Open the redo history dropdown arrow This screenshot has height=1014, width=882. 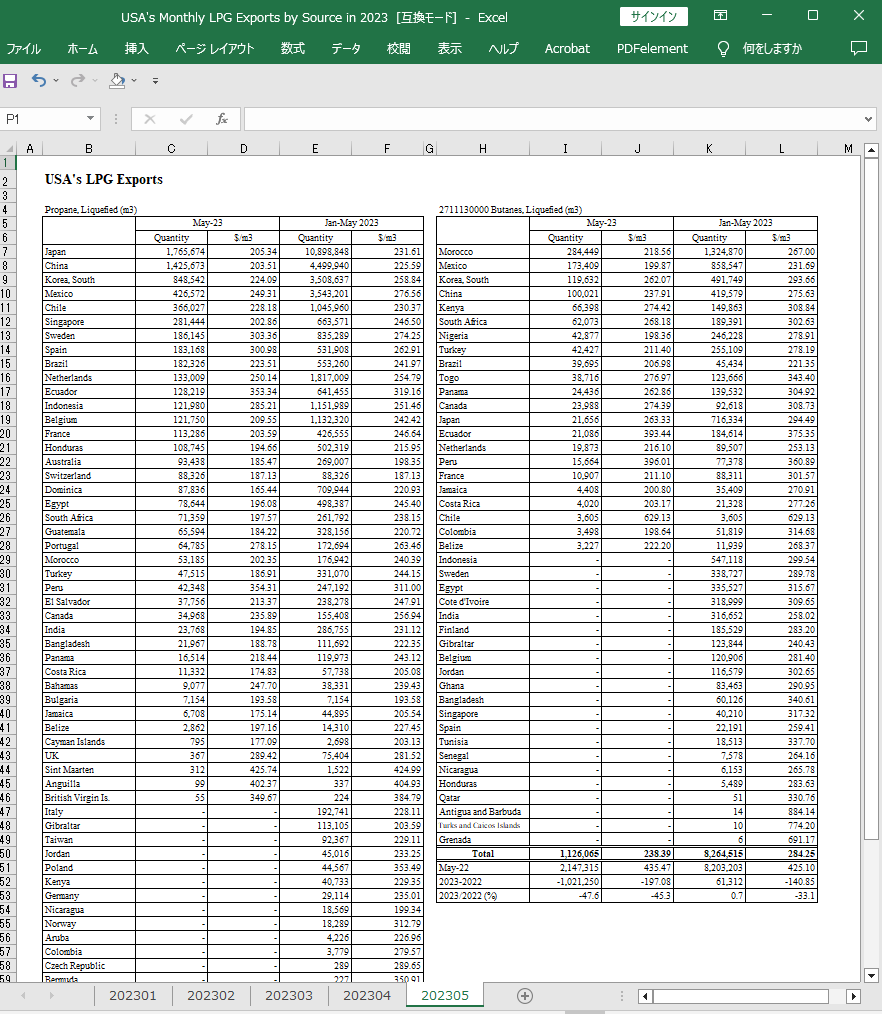coord(94,81)
